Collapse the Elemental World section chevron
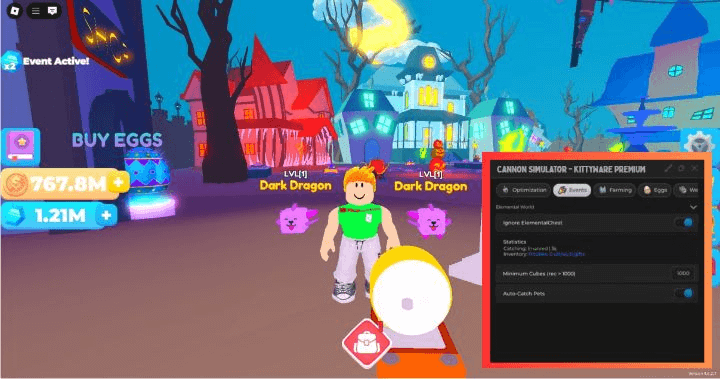The height and width of the screenshot is (379, 720). [x=693, y=207]
